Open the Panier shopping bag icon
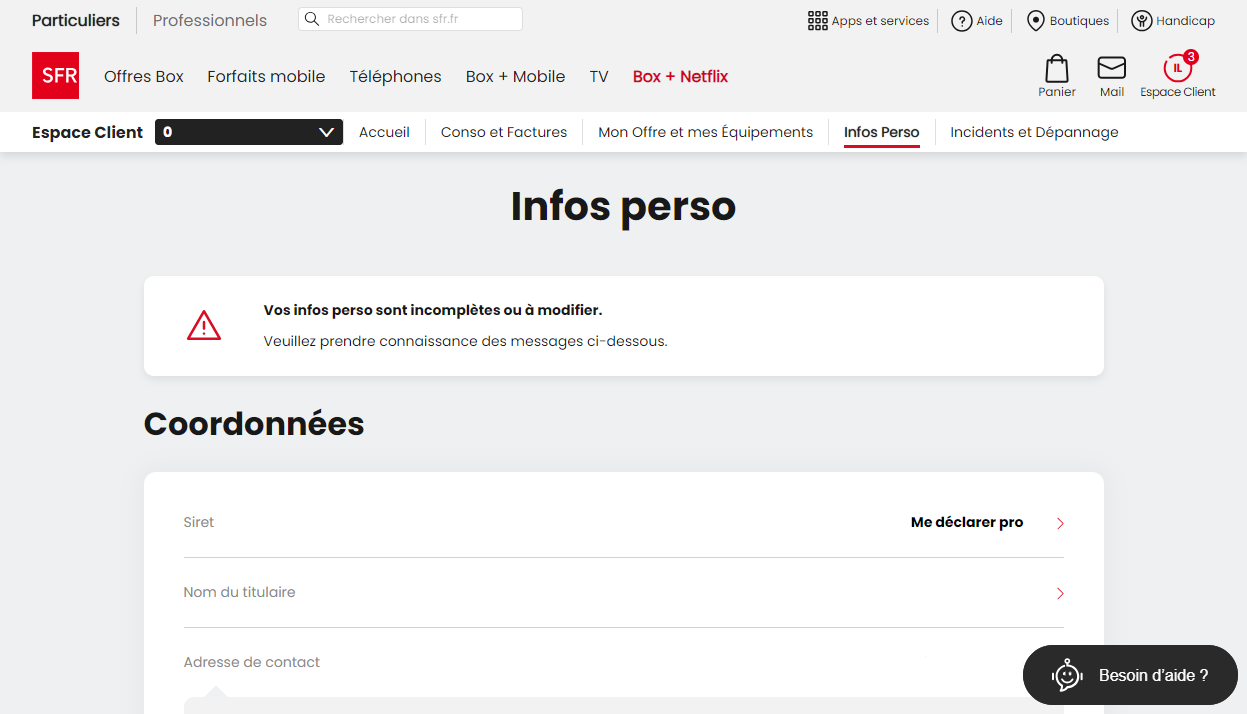Image resolution: width=1247 pixels, height=714 pixels. (1057, 68)
